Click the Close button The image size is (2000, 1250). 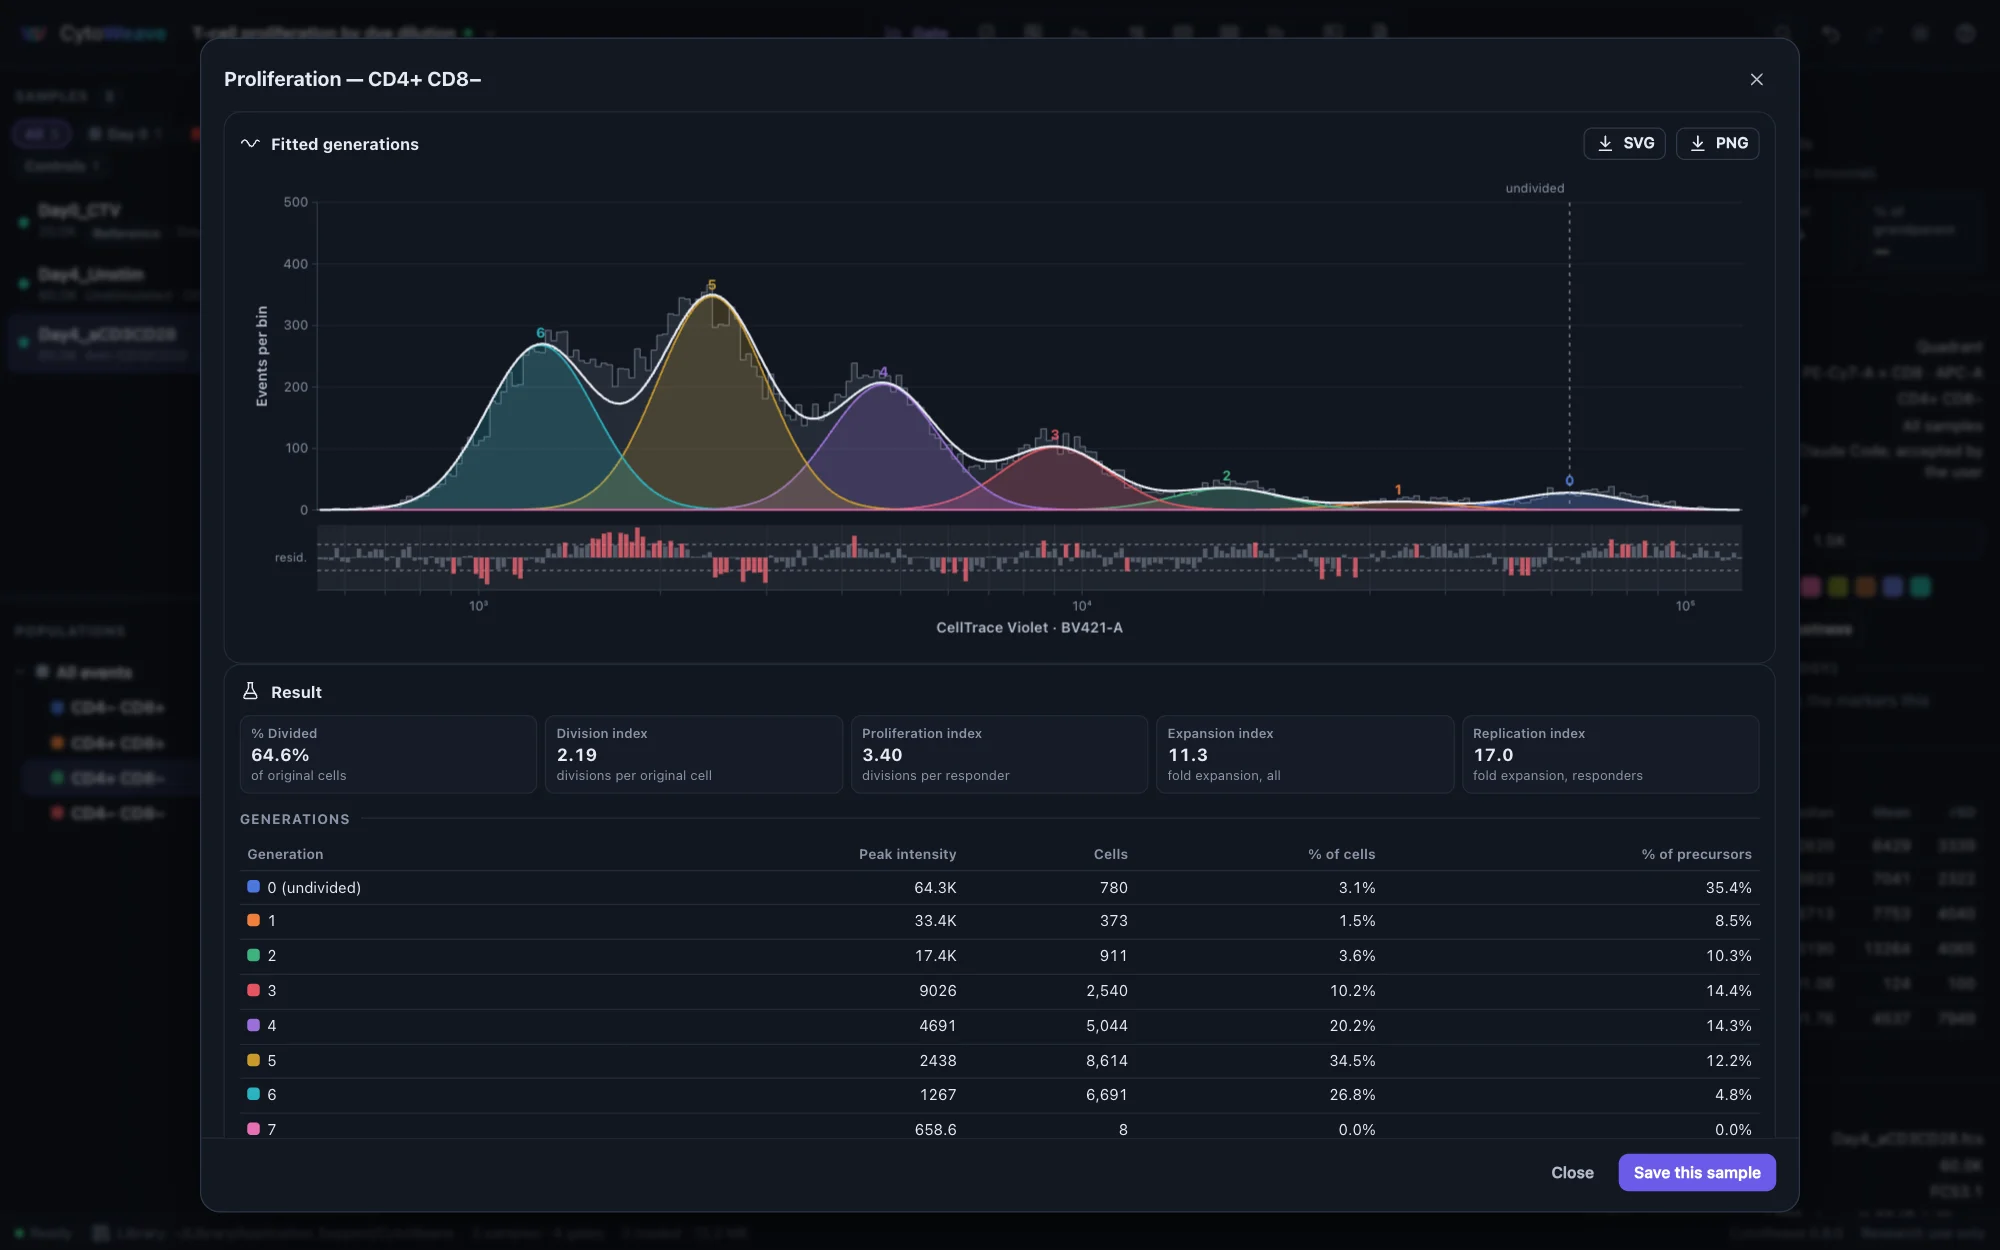pyautogui.click(x=1572, y=1172)
